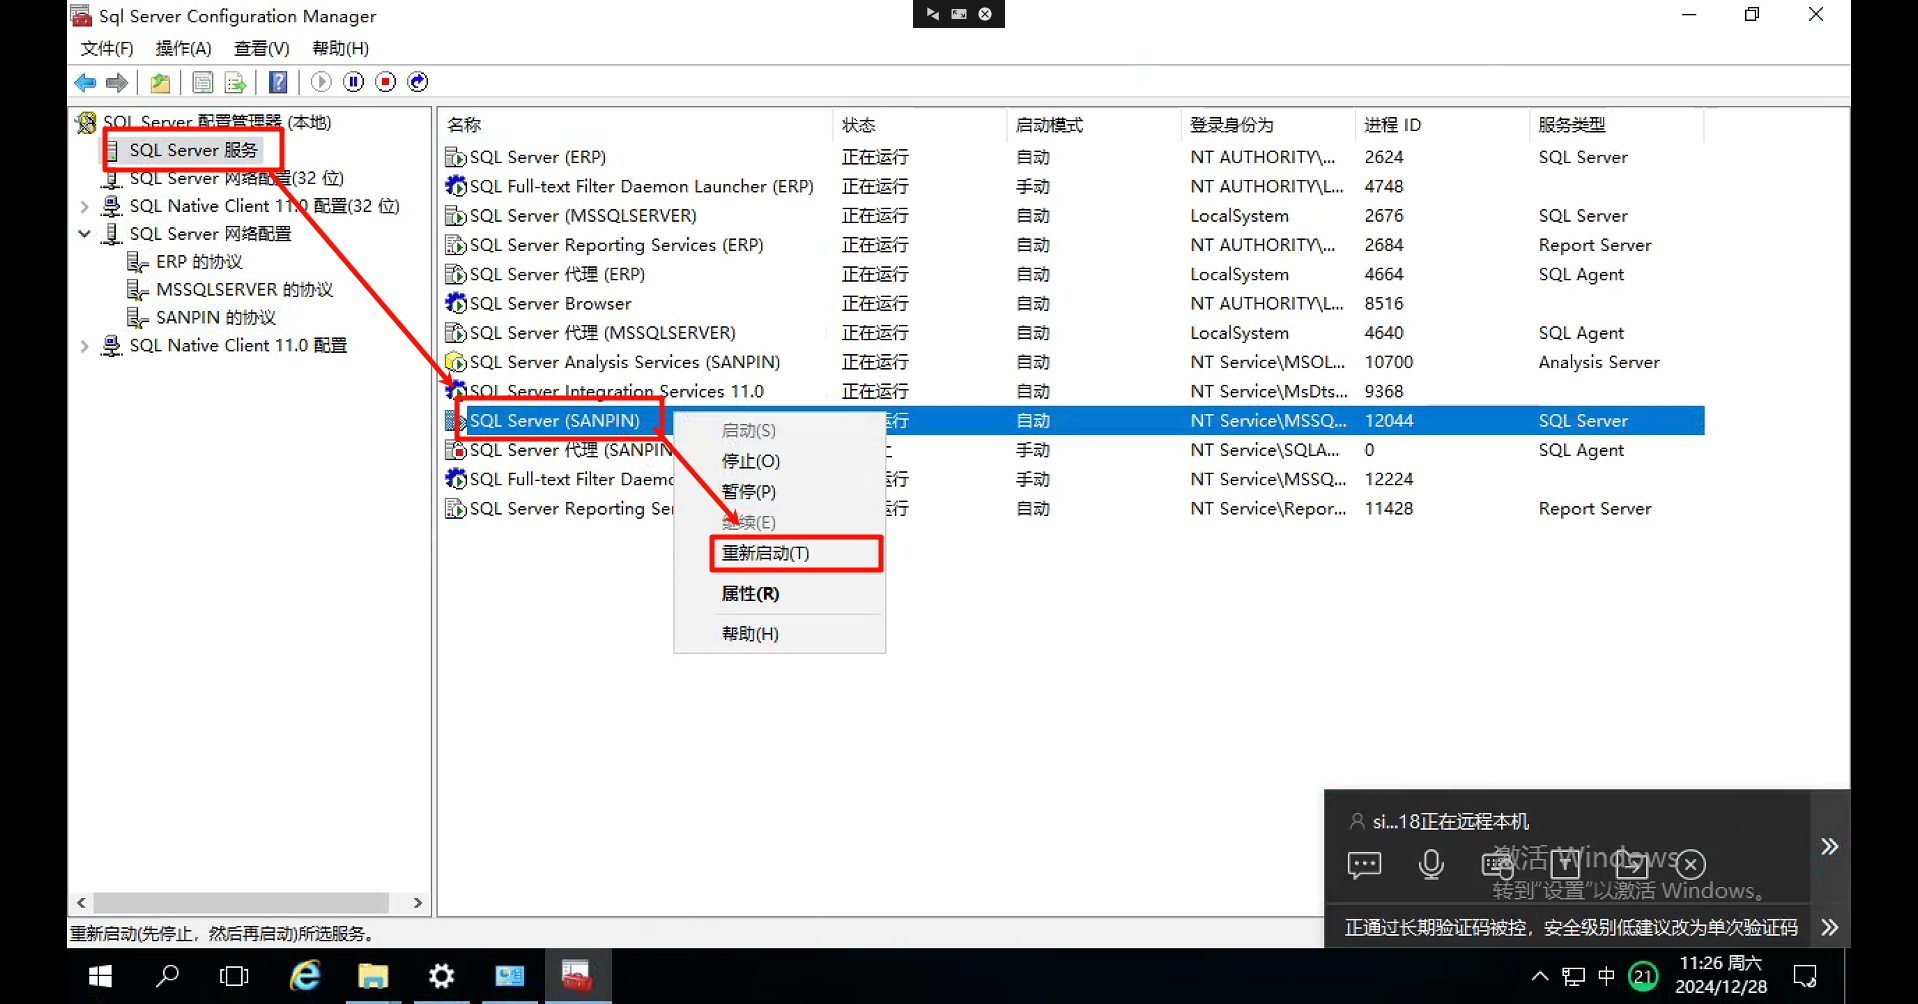Click scroll left arrow in tree pane
Screen dimensions: 1918x1004
pyautogui.click(x=81, y=903)
